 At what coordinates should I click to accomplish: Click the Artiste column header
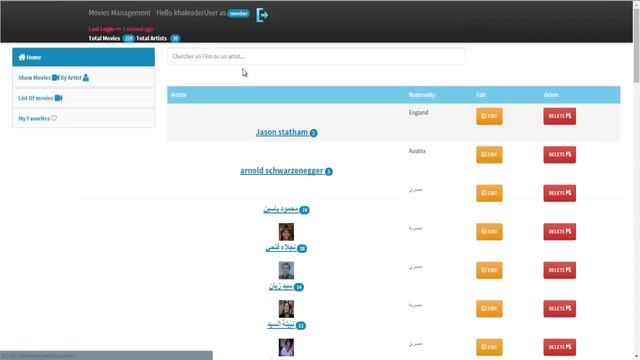tap(178, 95)
